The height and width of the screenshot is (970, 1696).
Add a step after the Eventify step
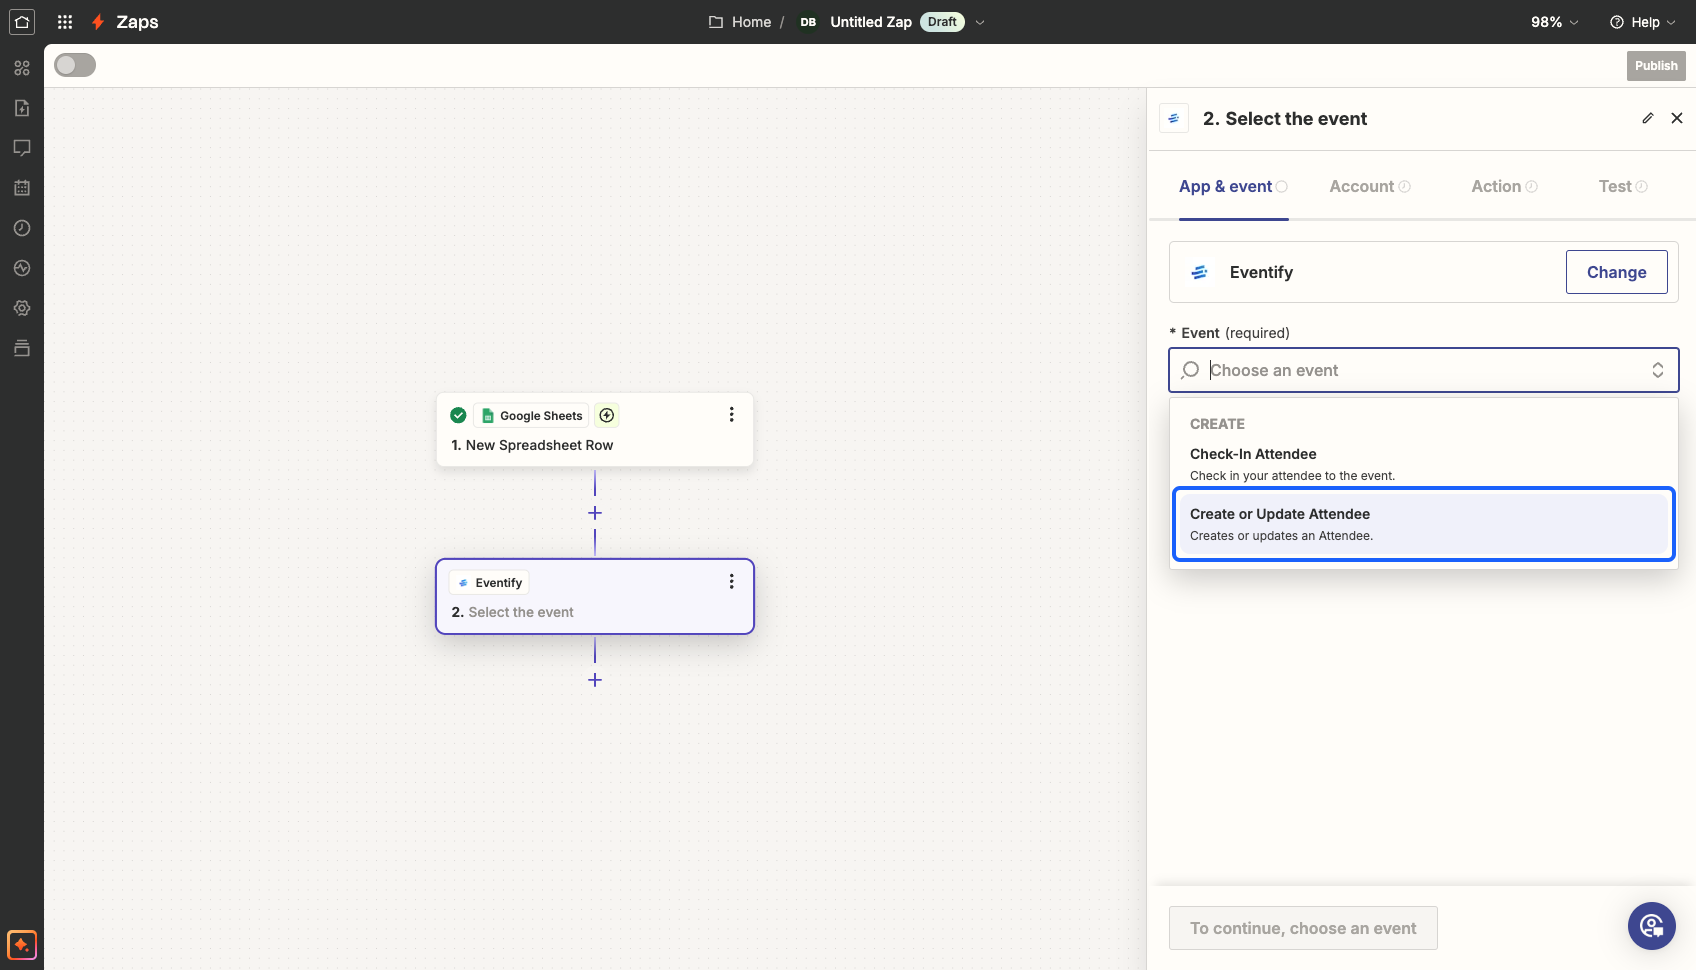(x=595, y=680)
